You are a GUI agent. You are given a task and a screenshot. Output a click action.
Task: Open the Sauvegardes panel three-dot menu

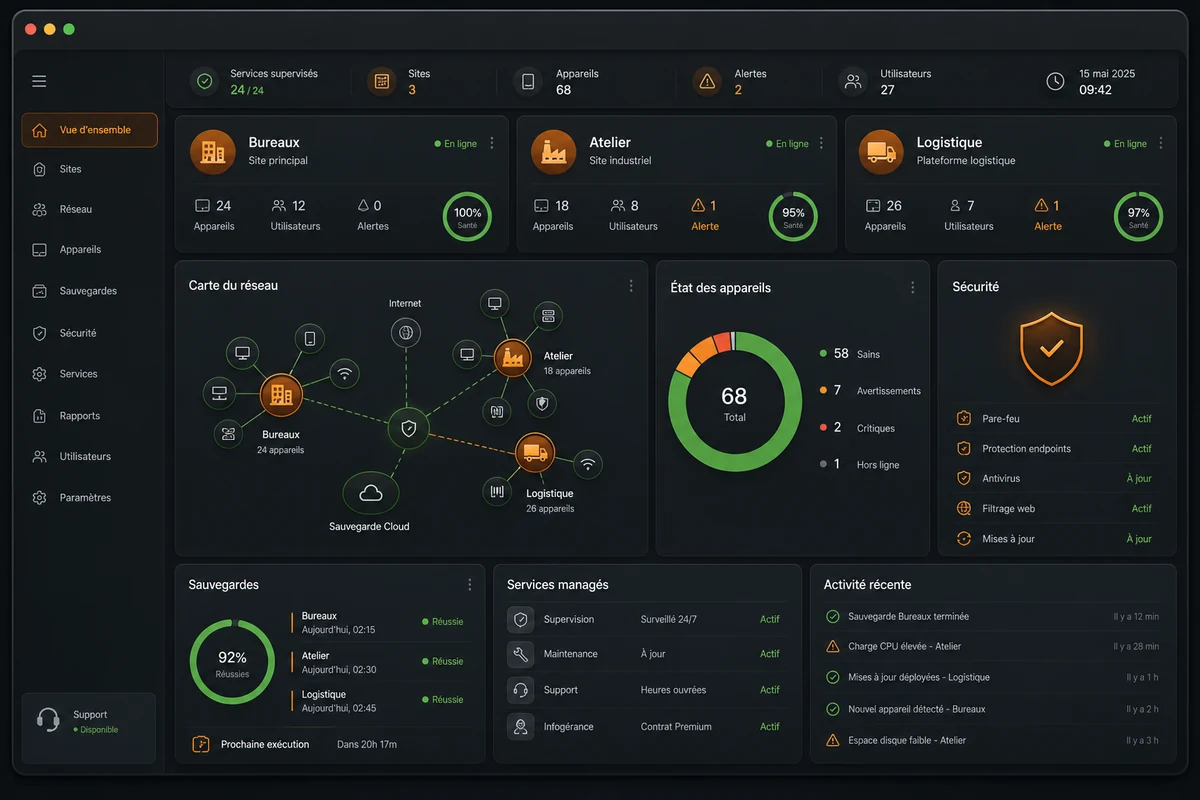click(x=470, y=585)
